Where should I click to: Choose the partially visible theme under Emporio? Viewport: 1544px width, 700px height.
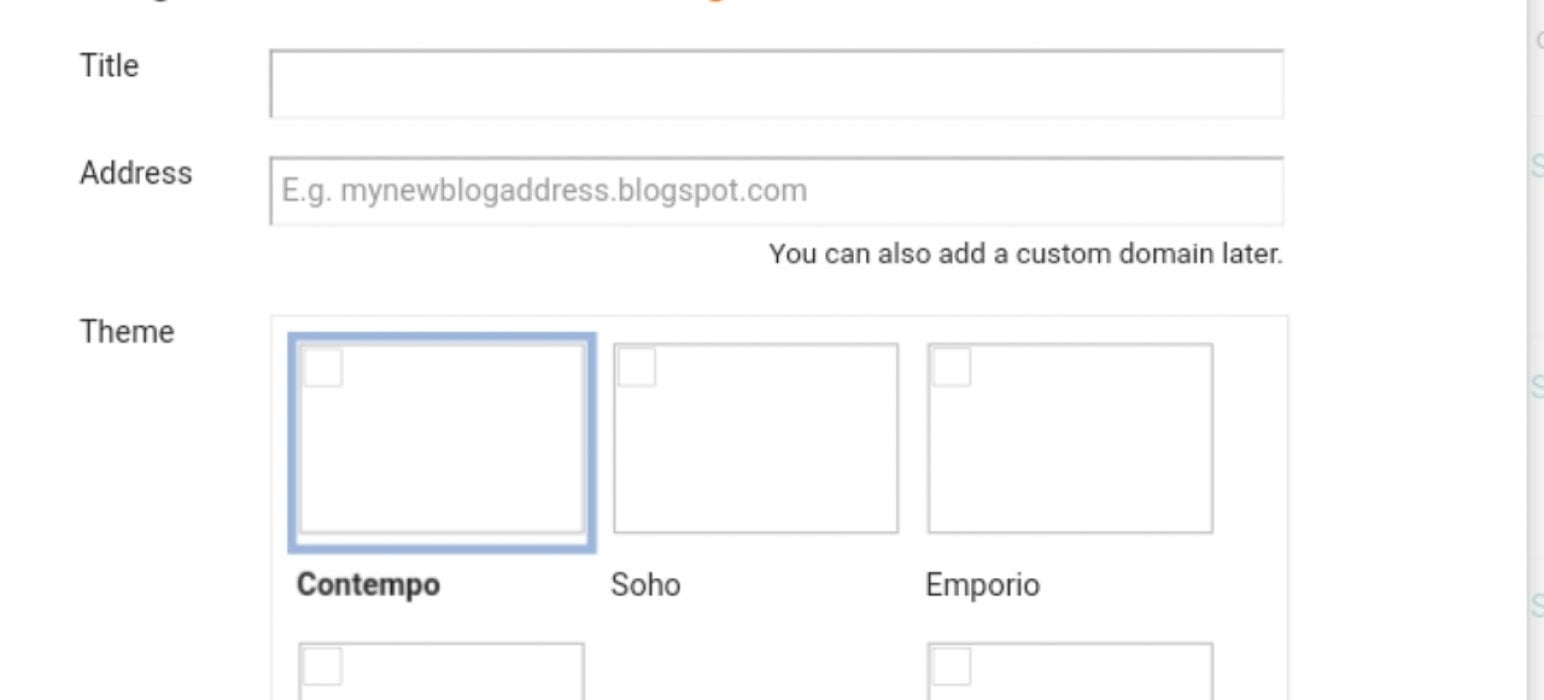(x=1070, y=671)
